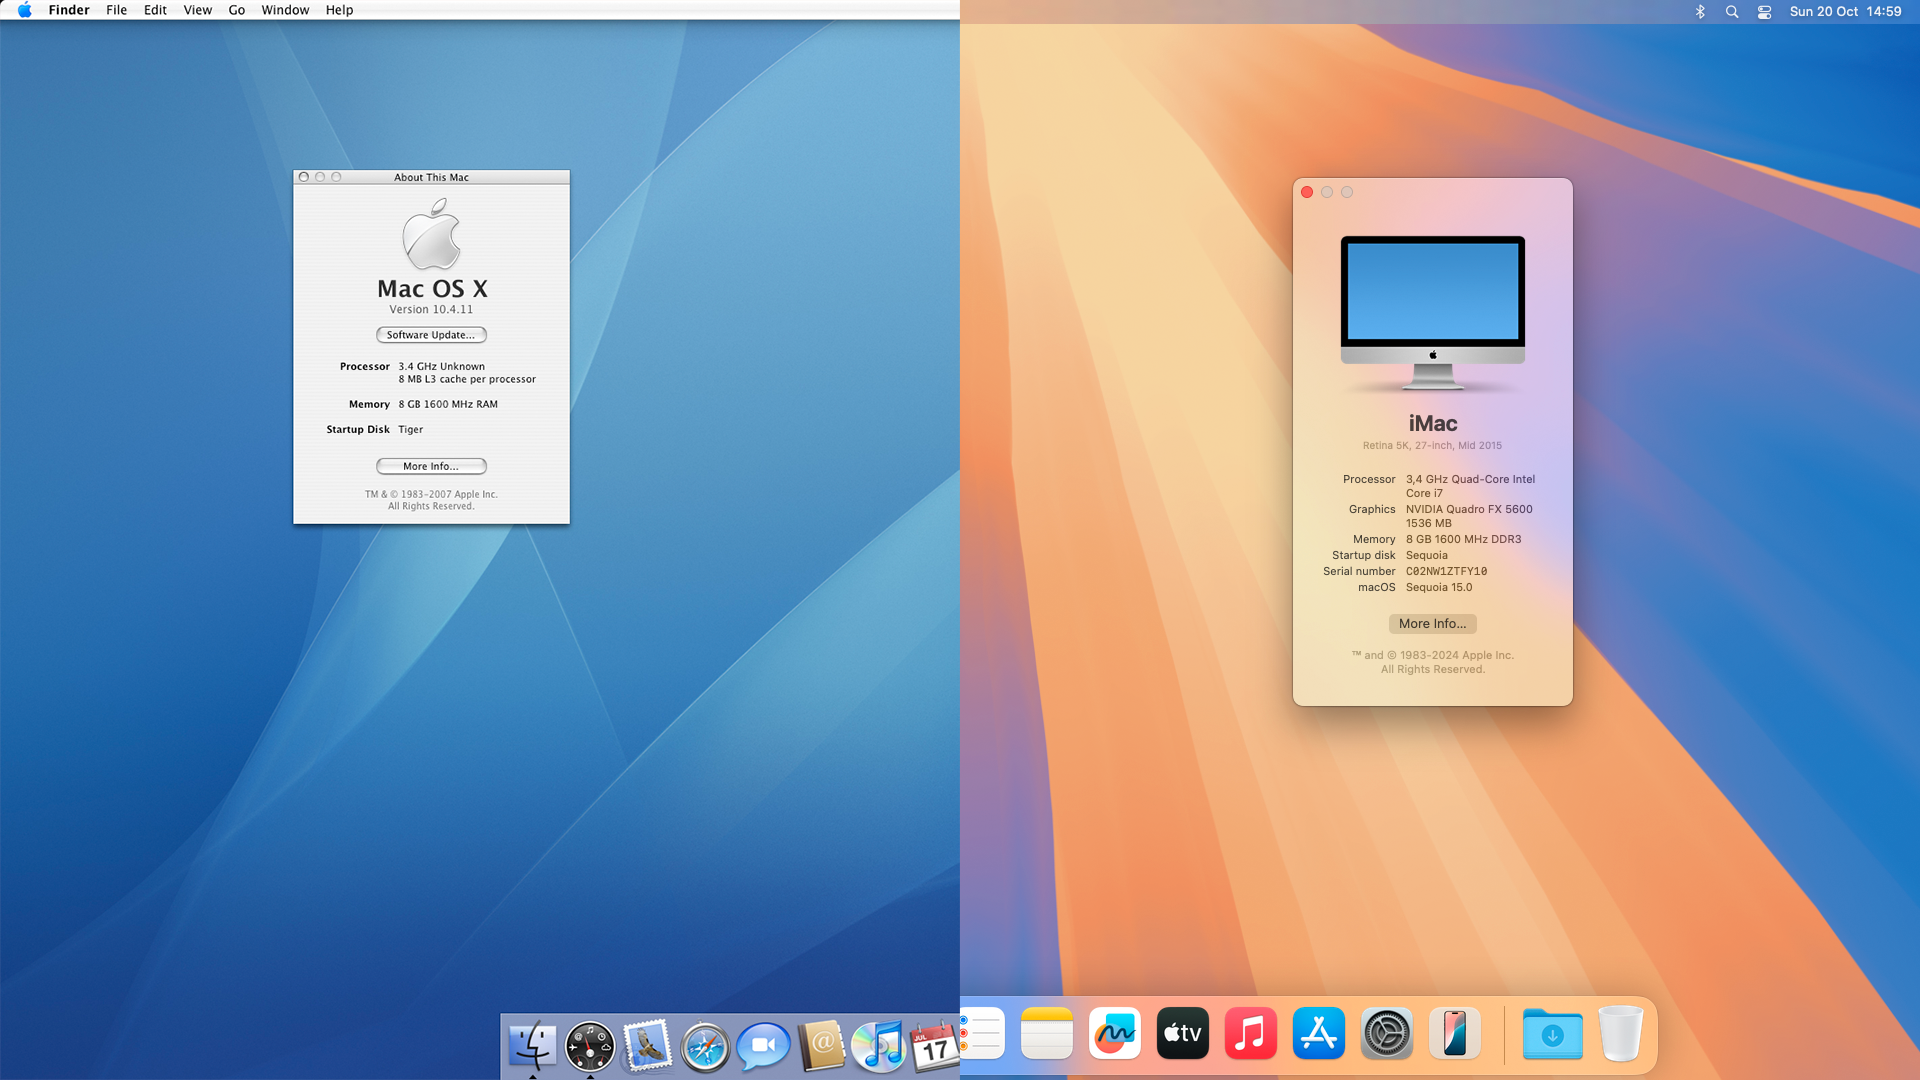Click the Version 10.4.11 text
This screenshot has width=1920, height=1080.
pos(431,310)
